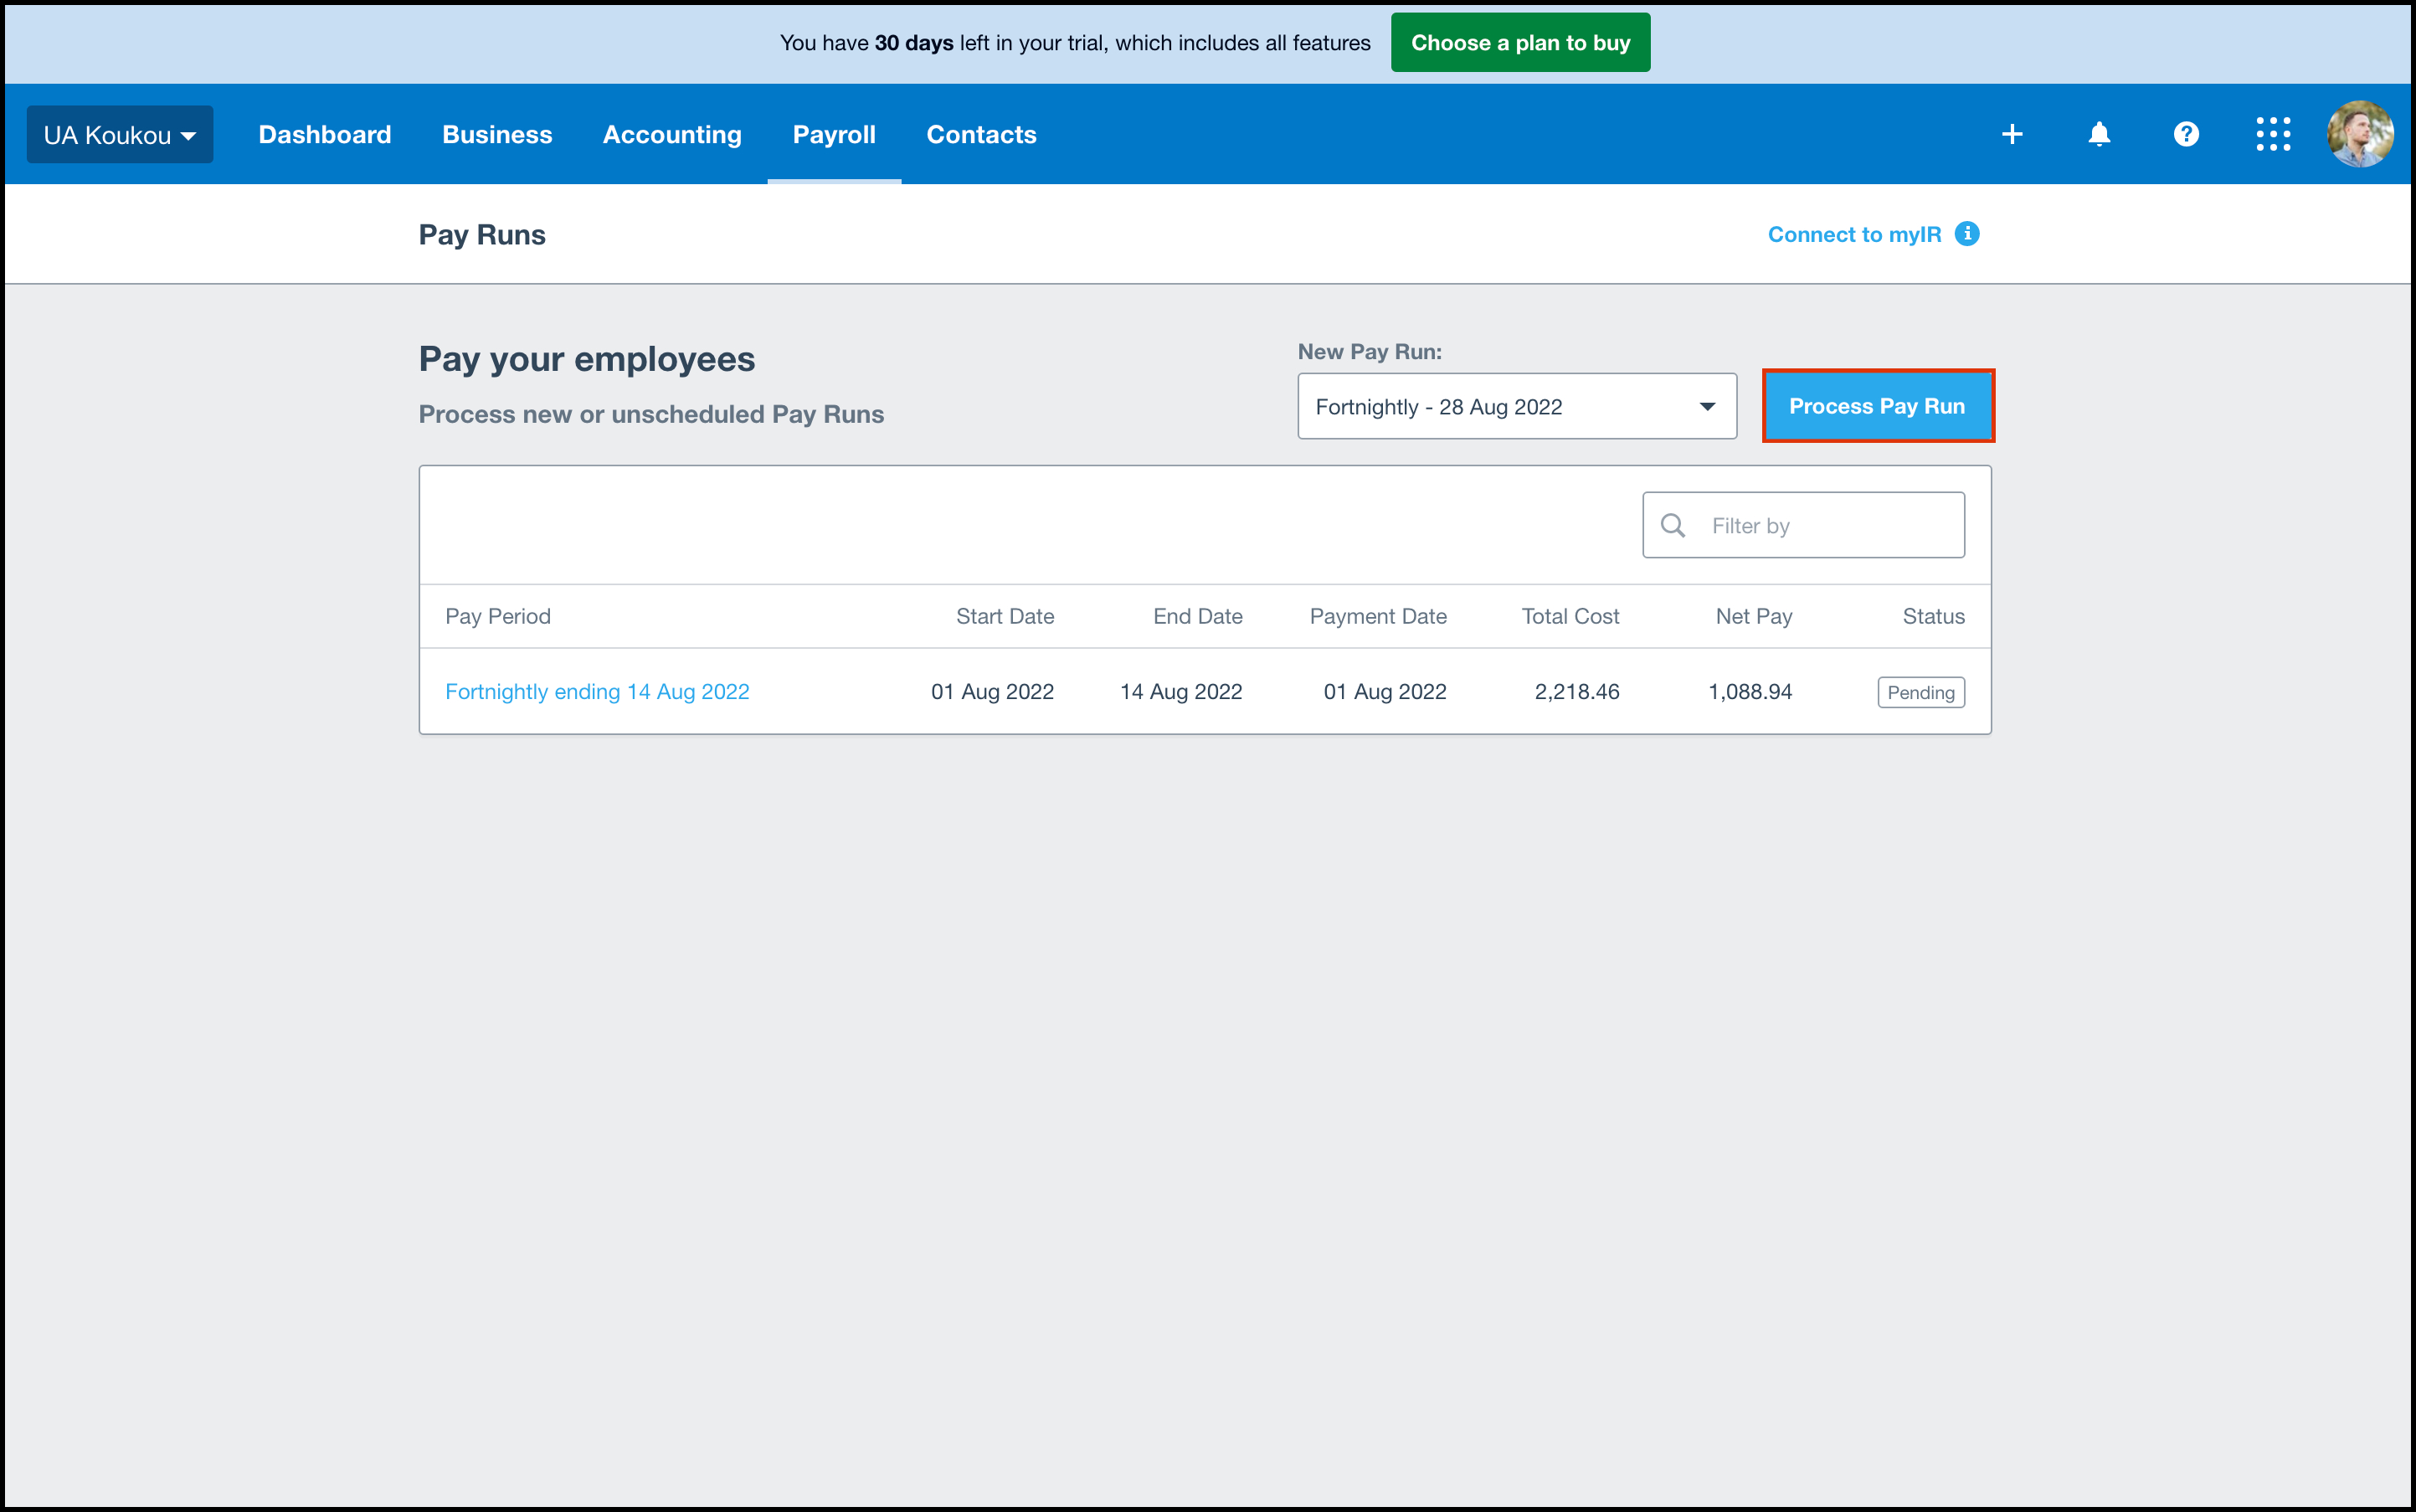Go to the Dashboard tab
This screenshot has width=2416, height=1512.
pyautogui.click(x=325, y=135)
